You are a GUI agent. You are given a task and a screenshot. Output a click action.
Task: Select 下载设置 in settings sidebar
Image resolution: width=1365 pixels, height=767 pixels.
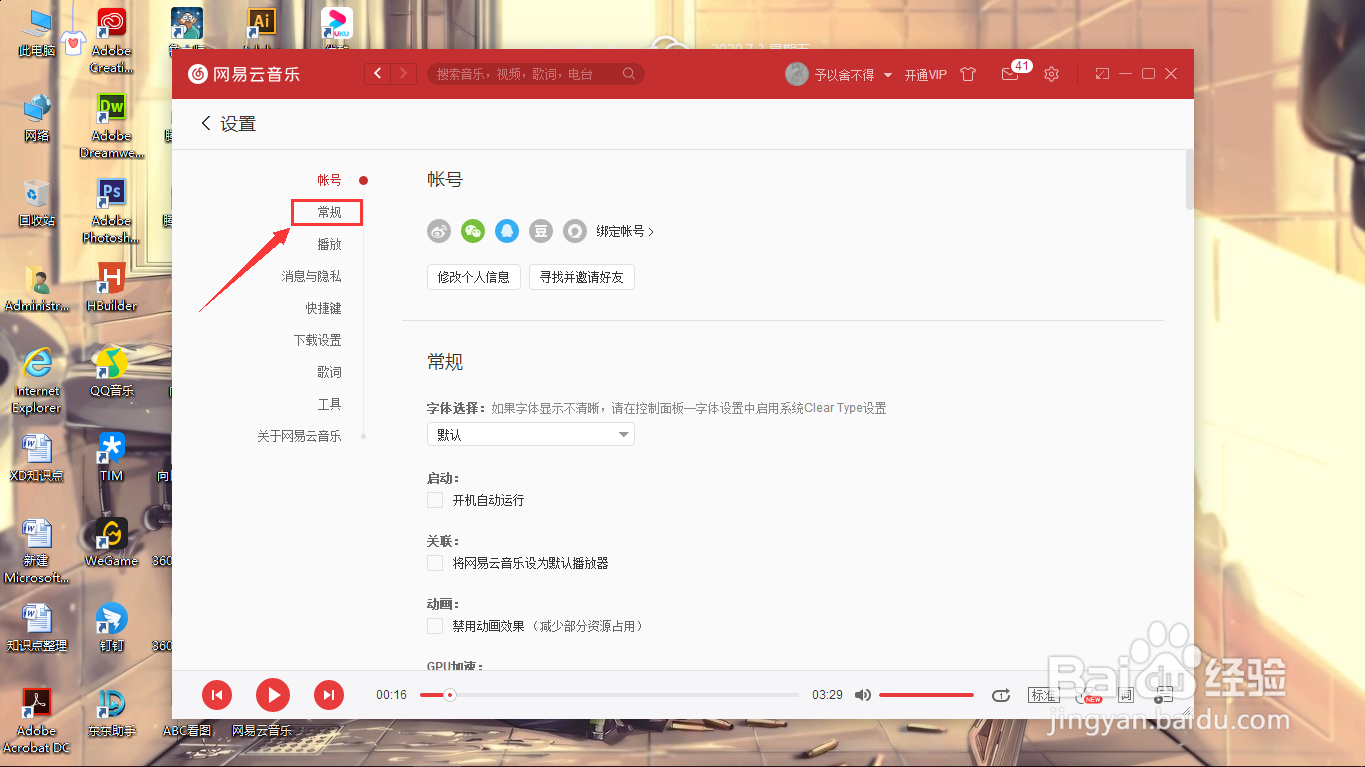tap(317, 340)
